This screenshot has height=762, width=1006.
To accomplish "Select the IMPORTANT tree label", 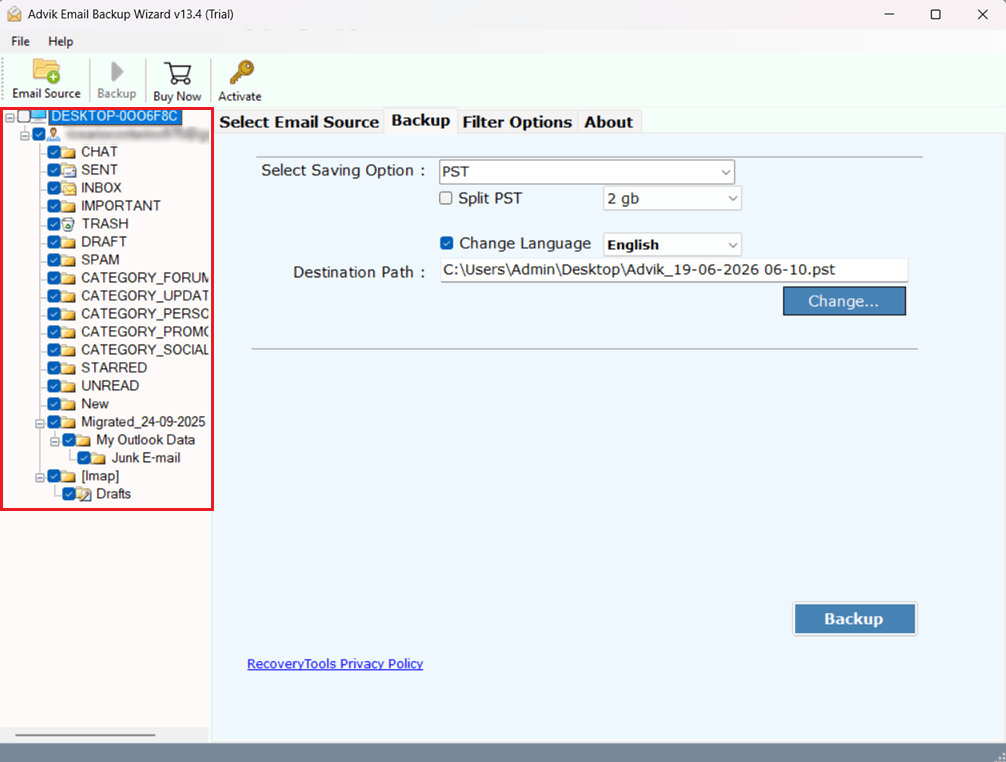I will point(121,206).
